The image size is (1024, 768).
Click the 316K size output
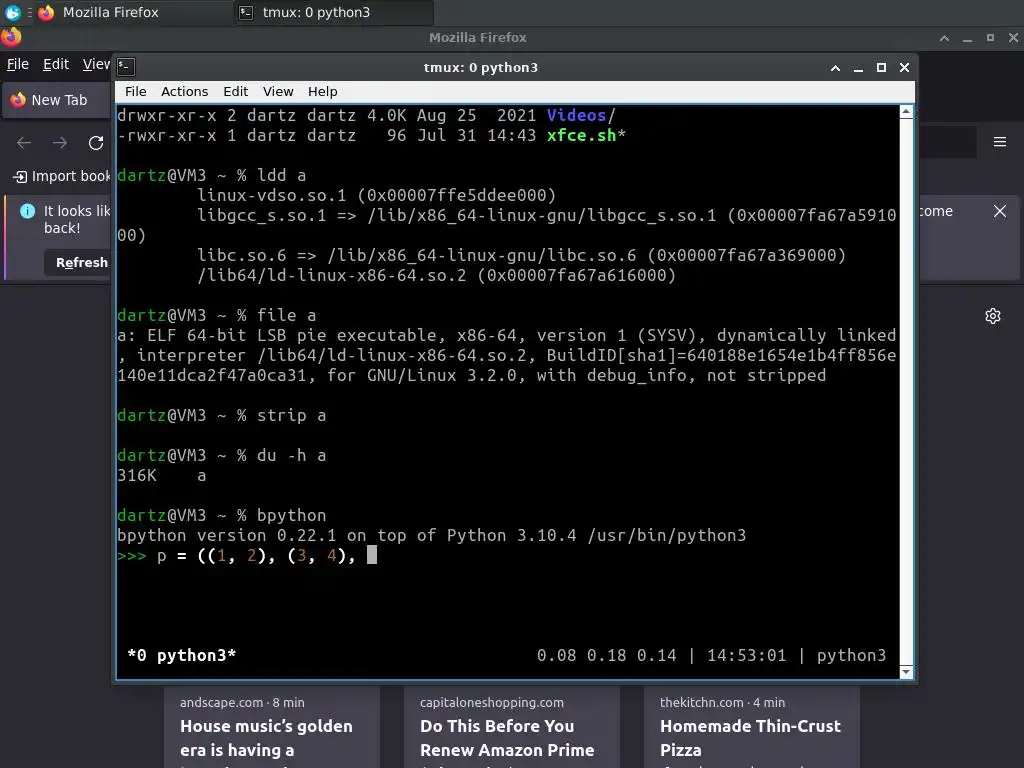tap(137, 475)
